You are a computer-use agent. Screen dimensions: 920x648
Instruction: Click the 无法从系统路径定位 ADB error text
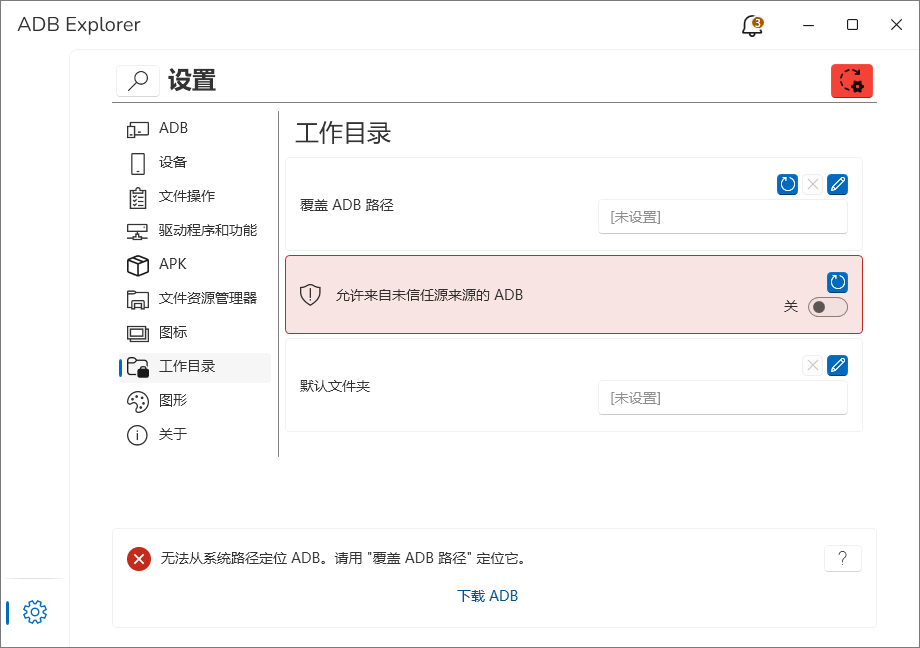[343, 558]
